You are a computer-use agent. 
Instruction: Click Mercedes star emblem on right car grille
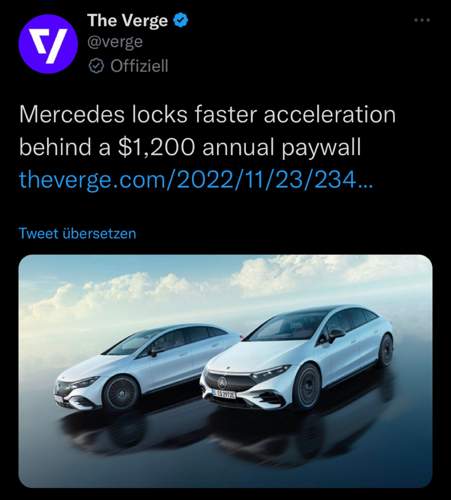[222, 382]
